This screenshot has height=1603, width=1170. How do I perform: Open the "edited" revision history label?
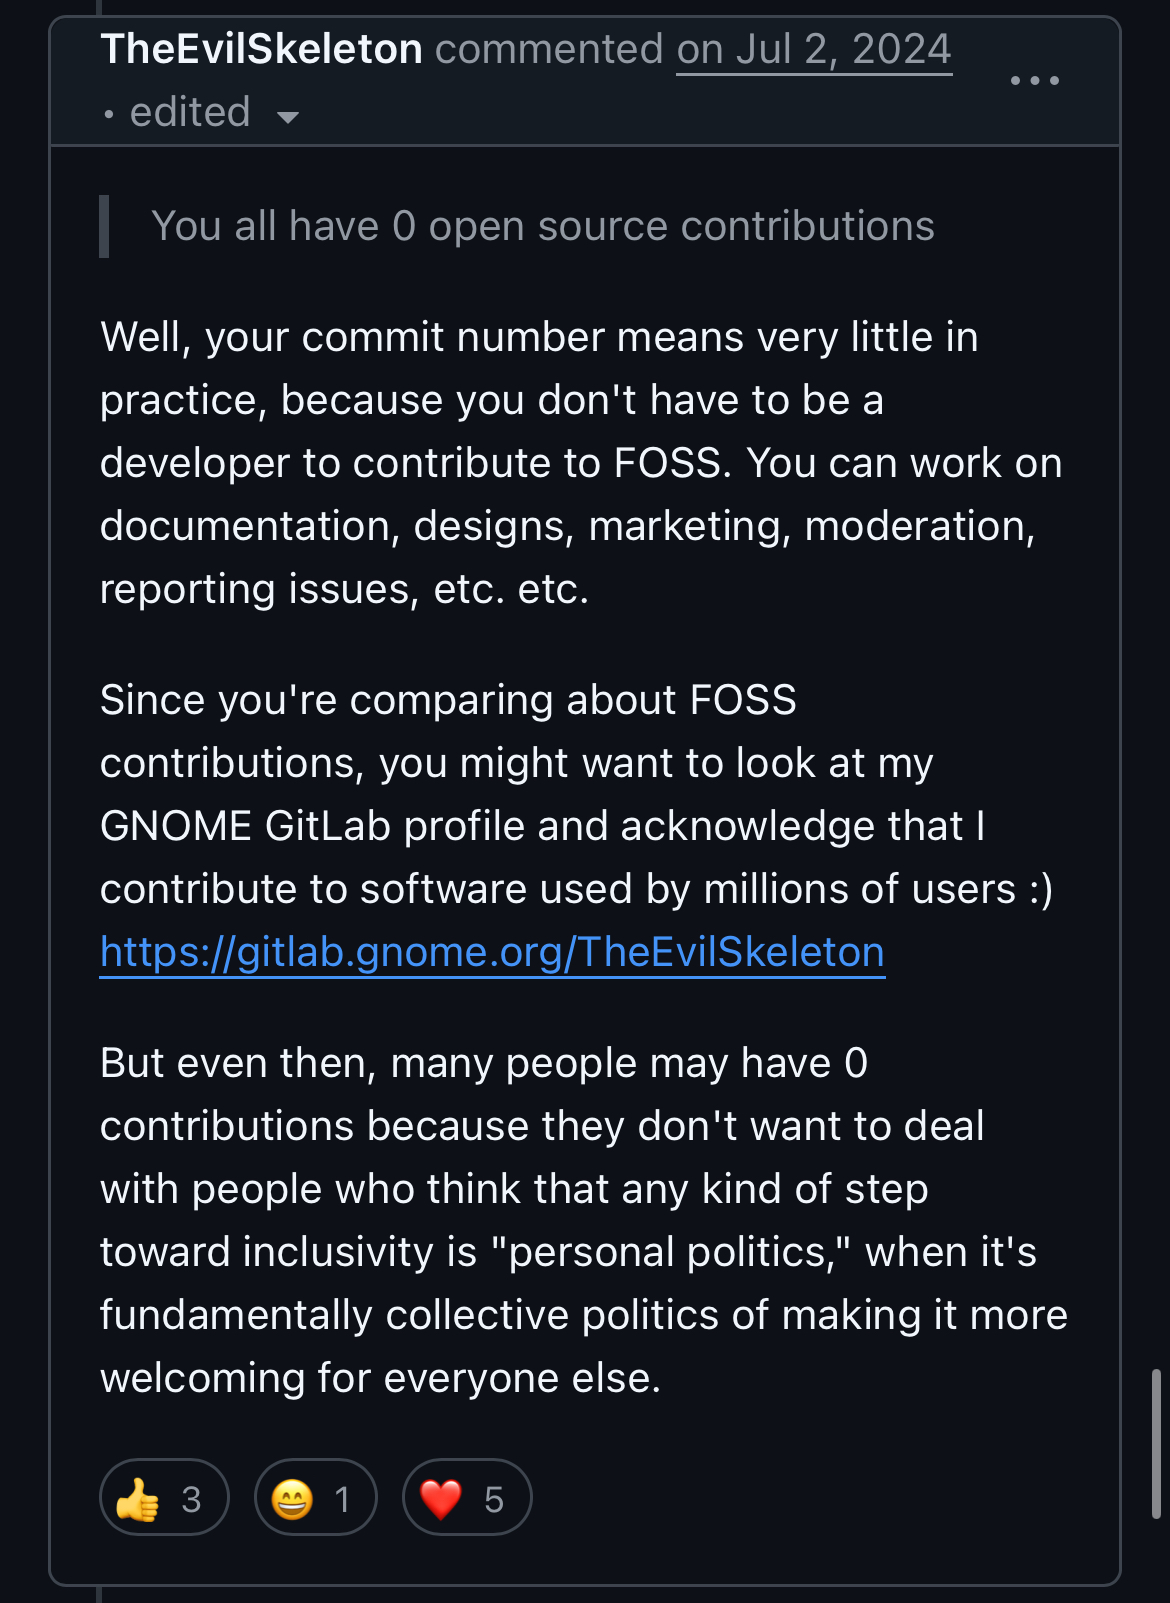190,112
